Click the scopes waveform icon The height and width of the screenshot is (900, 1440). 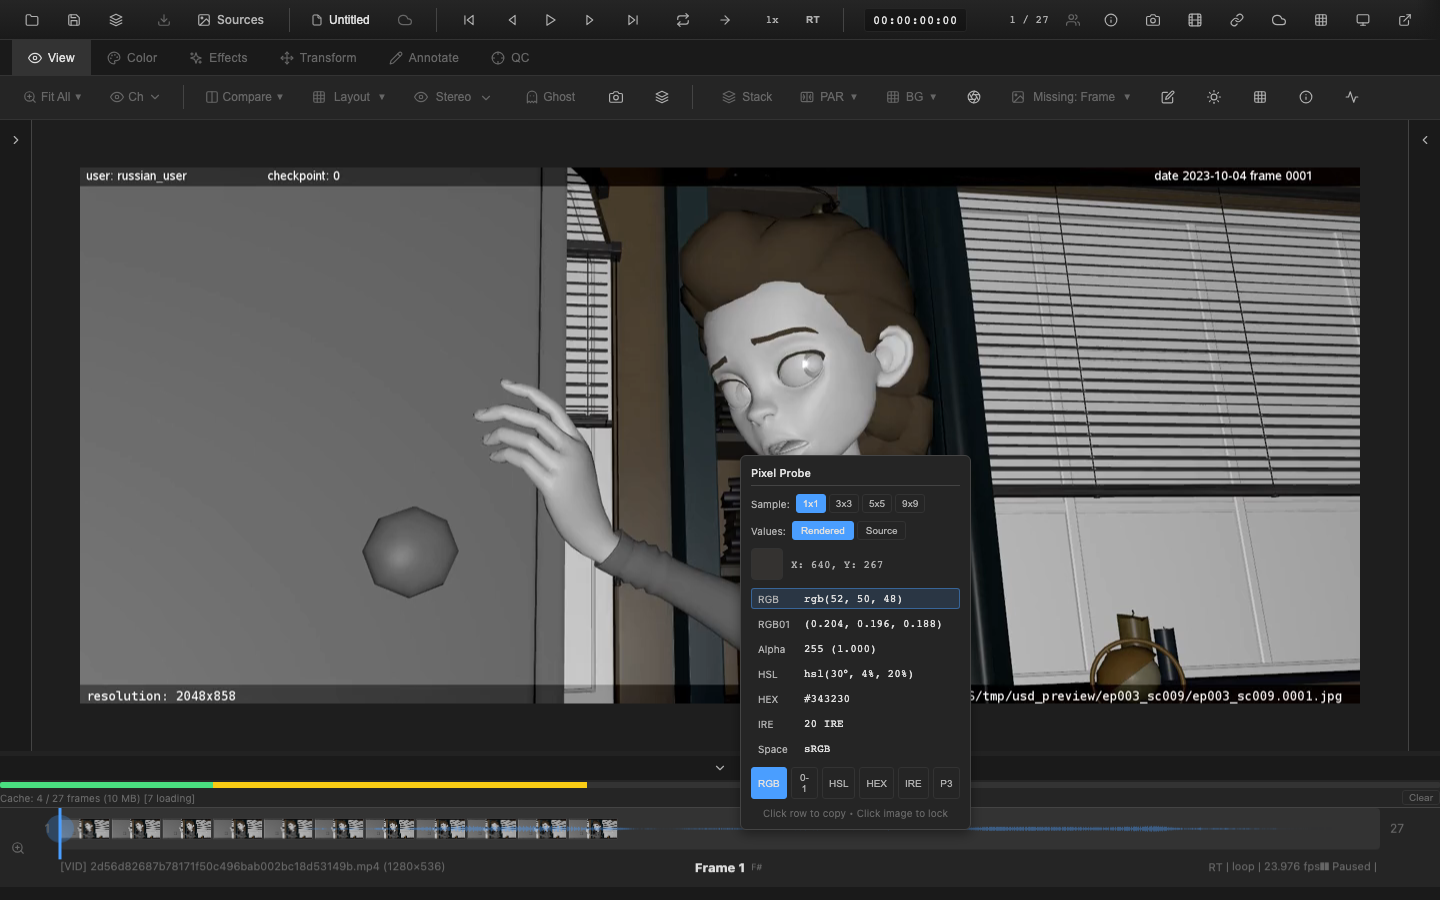1352,97
